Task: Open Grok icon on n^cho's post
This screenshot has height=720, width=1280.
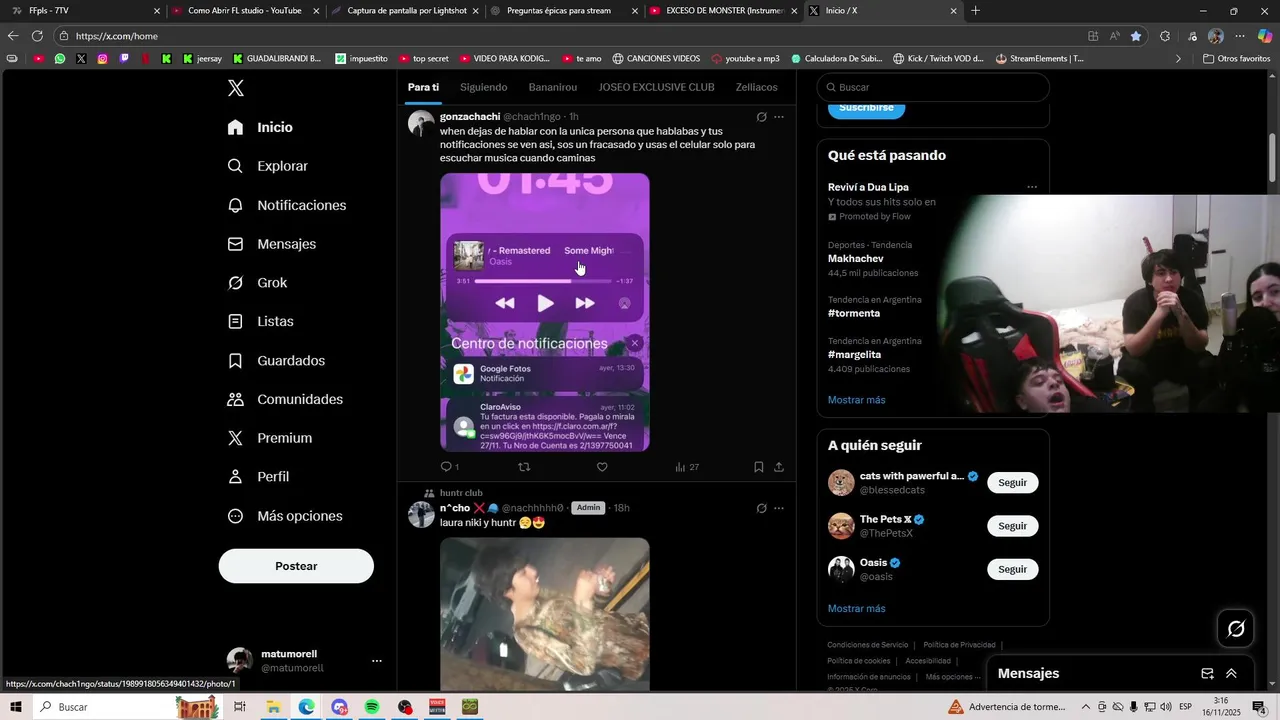Action: point(761,508)
